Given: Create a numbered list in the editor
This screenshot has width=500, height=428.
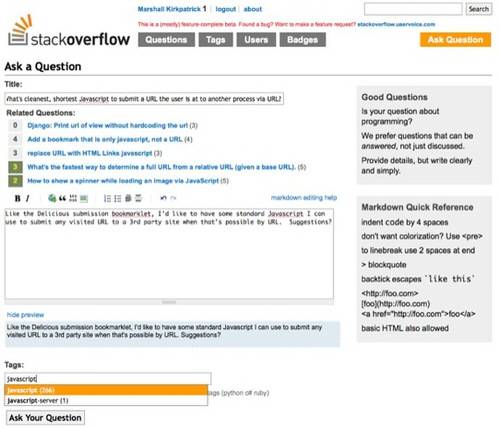Looking at the screenshot, I should click(x=107, y=199).
